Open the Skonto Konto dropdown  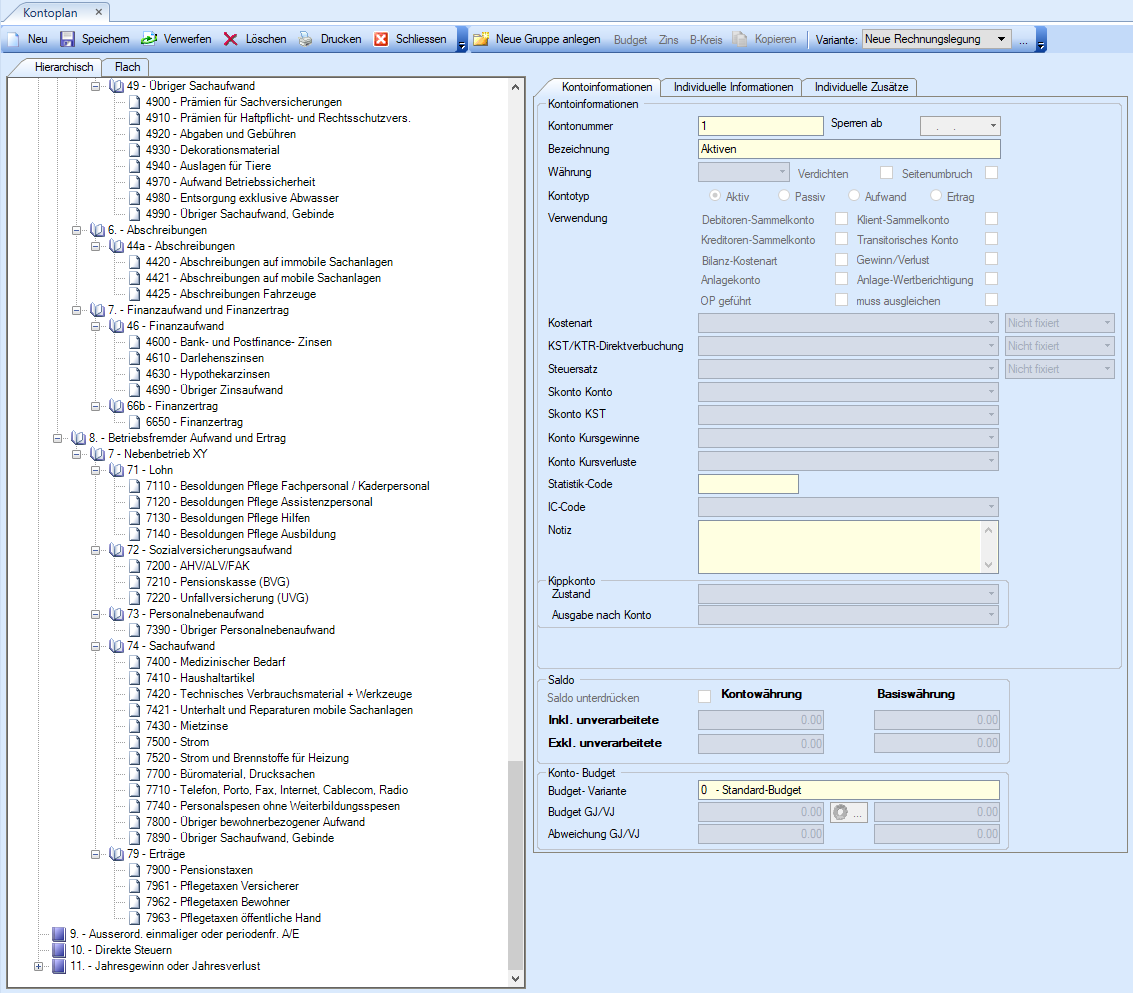point(991,392)
